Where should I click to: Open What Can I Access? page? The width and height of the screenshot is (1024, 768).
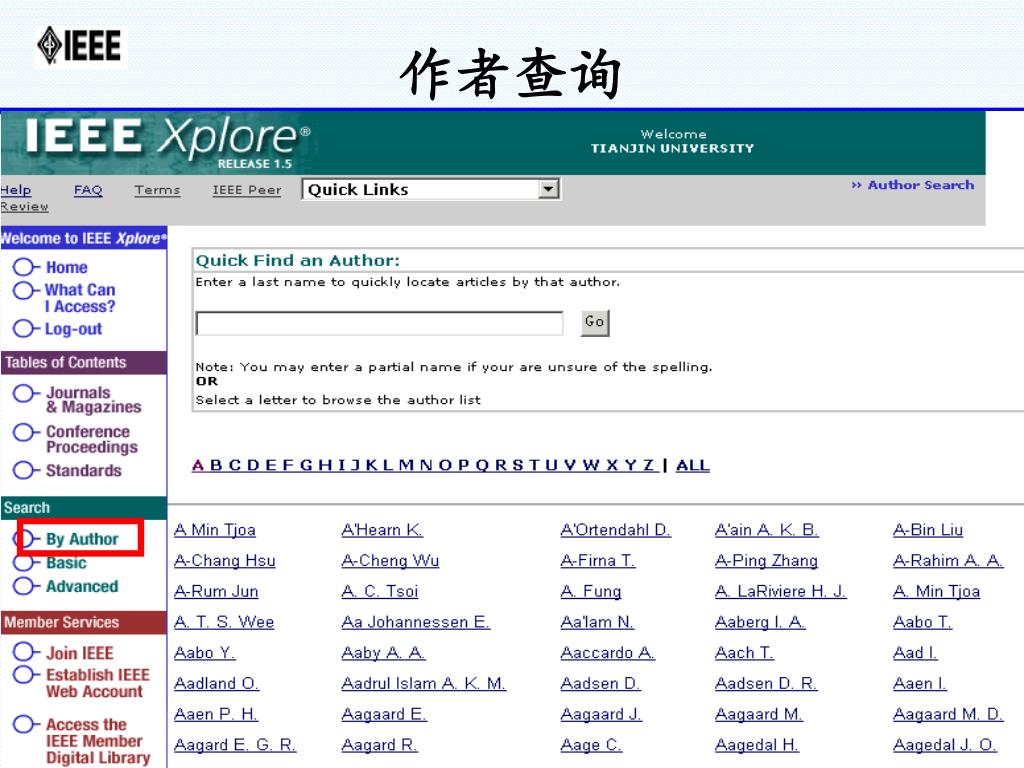coord(80,298)
